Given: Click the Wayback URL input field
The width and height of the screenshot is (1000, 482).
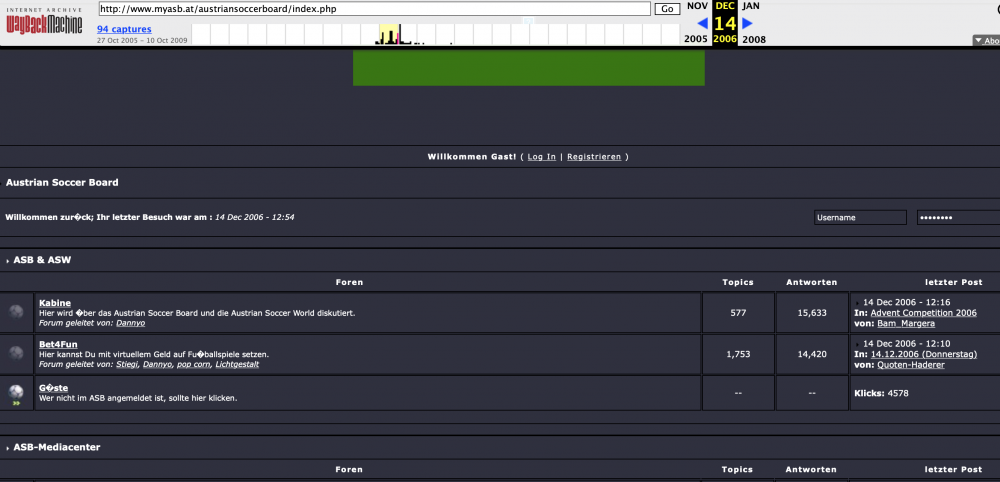Looking at the screenshot, I should coord(374,9).
